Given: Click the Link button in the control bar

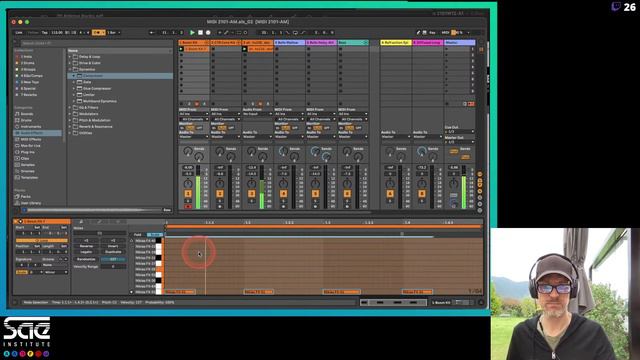Looking at the screenshot, I should (x=19, y=32).
